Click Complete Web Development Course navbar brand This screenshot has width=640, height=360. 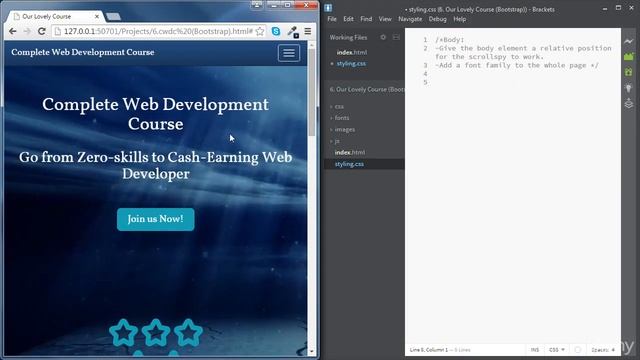pyautogui.click(x=83, y=52)
